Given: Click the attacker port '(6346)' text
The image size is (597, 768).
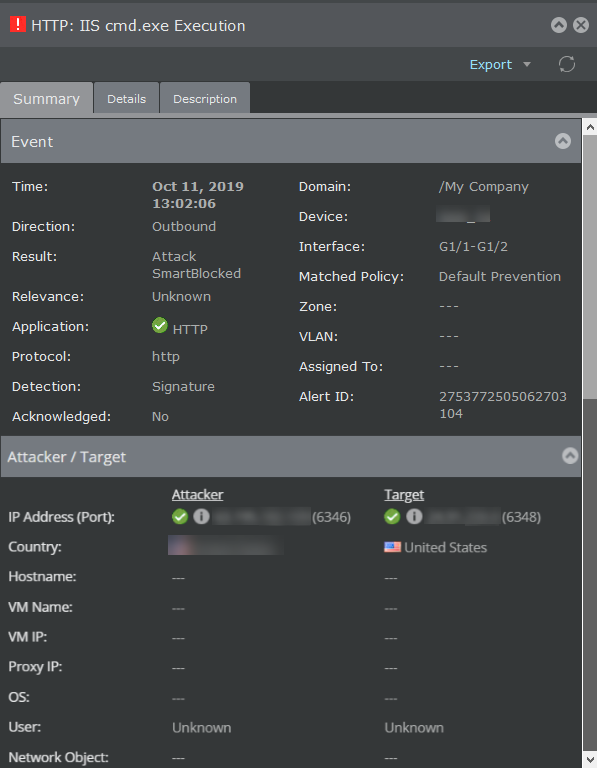Looking at the screenshot, I should point(332,517).
